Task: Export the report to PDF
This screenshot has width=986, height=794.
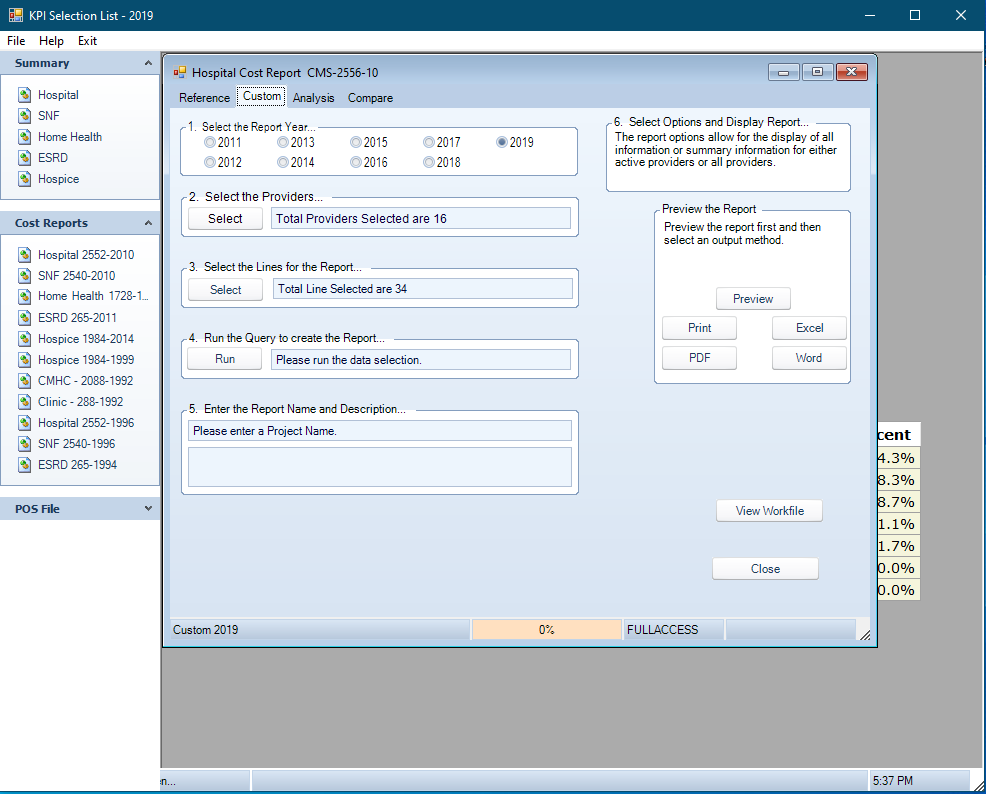Action: pyautogui.click(x=699, y=358)
